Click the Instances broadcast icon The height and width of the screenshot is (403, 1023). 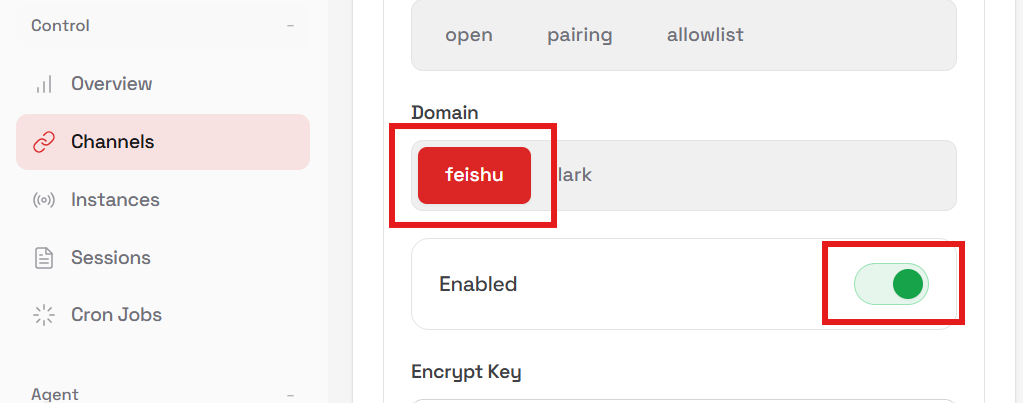click(x=43, y=200)
